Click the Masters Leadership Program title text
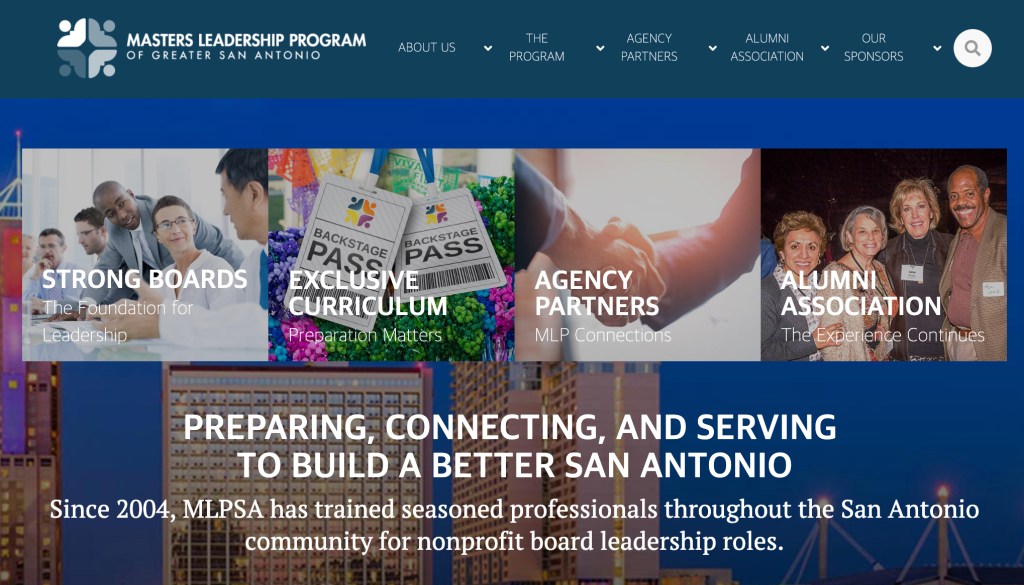The image size is (1024, 585). tap(246, 46)
